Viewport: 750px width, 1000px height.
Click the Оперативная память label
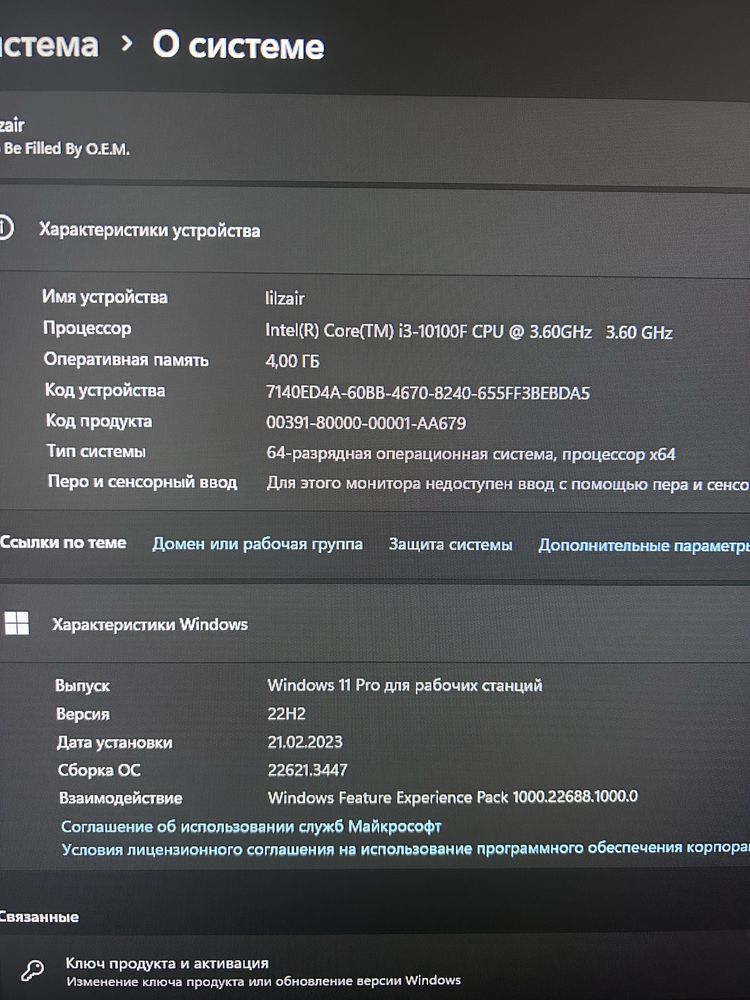(x=126, y=360)
